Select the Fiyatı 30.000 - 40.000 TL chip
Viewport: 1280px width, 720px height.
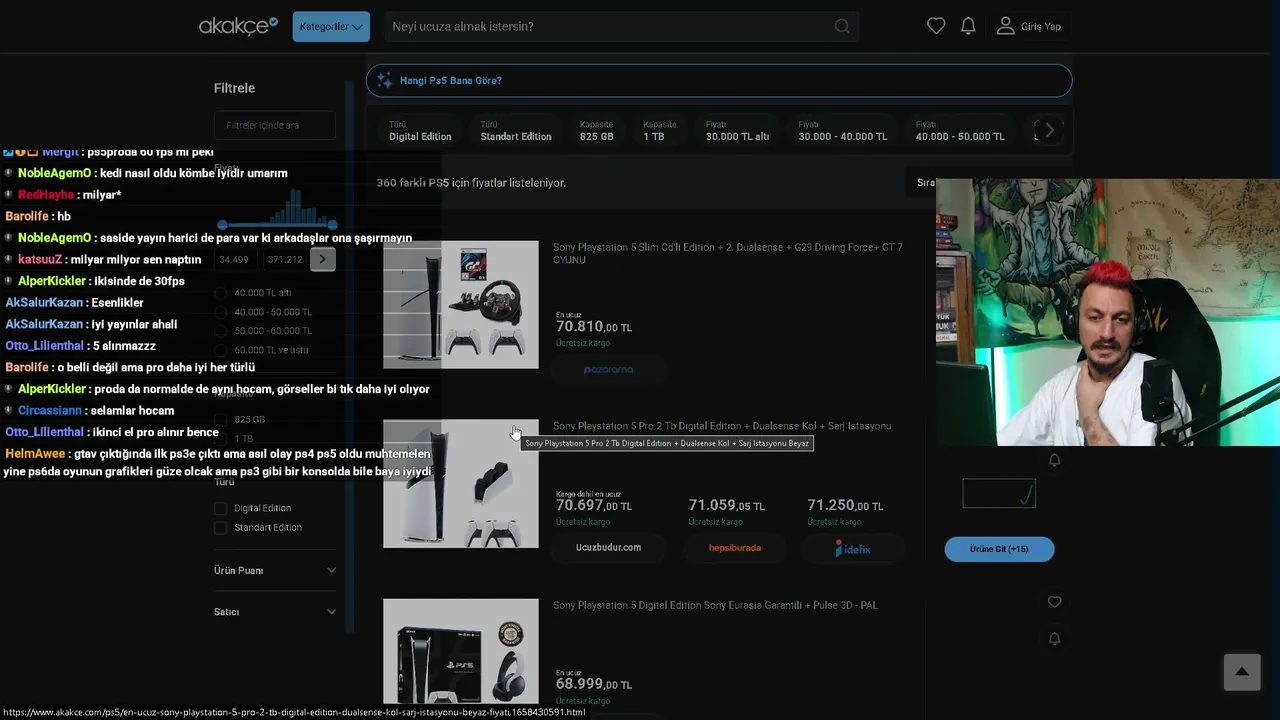coord(843,131)
